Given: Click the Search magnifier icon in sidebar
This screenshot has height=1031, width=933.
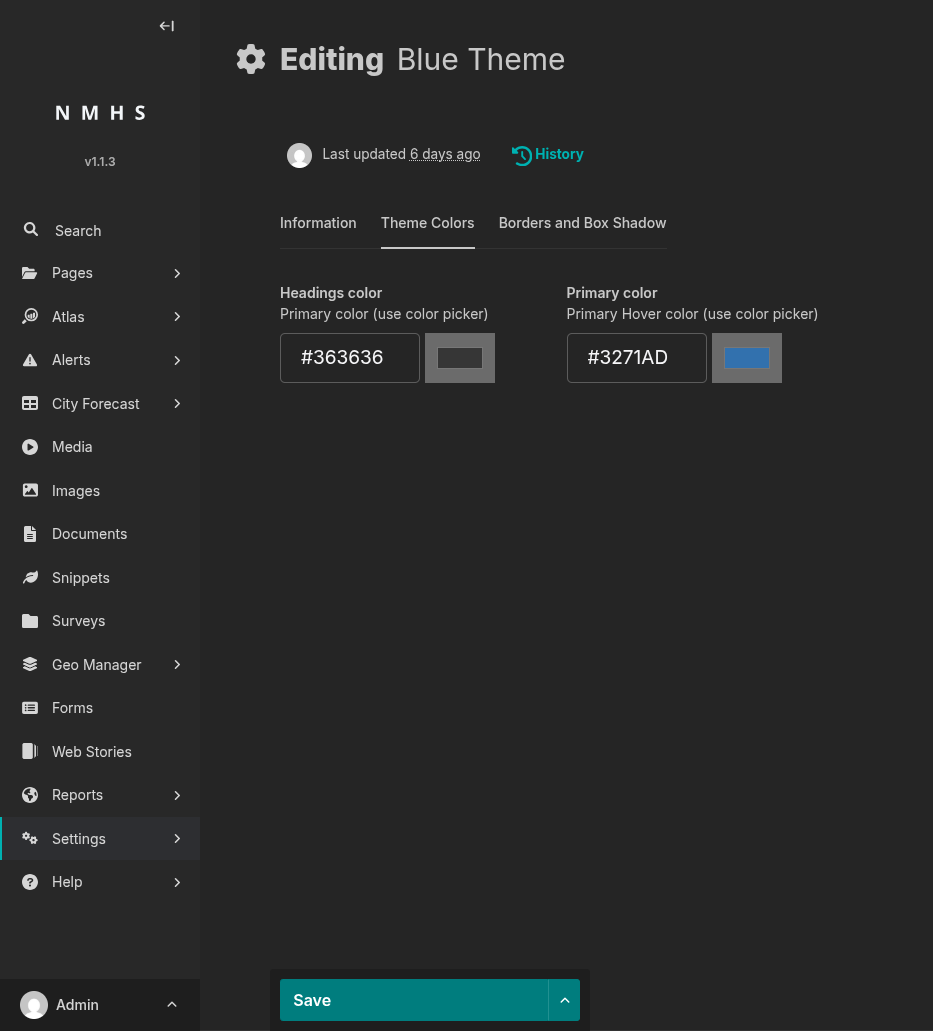Looking at the screenshot, I should (x=30, y=229).
